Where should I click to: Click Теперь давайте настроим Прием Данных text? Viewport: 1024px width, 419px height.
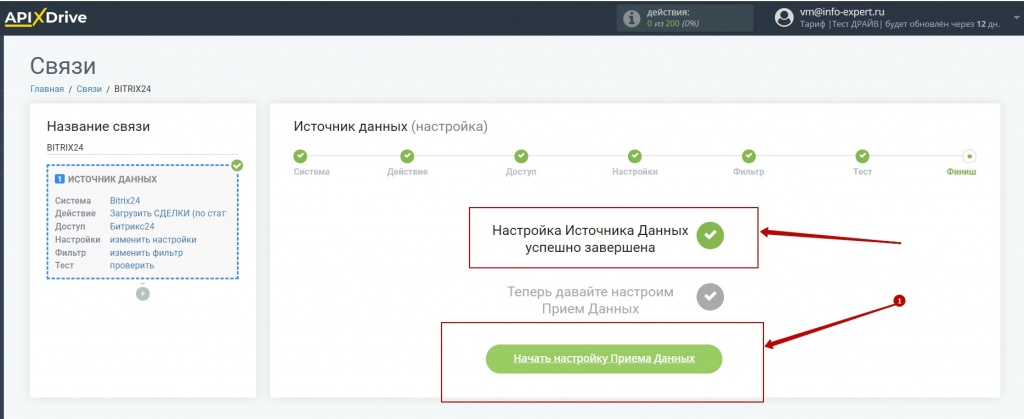click(x=590, y=300)
